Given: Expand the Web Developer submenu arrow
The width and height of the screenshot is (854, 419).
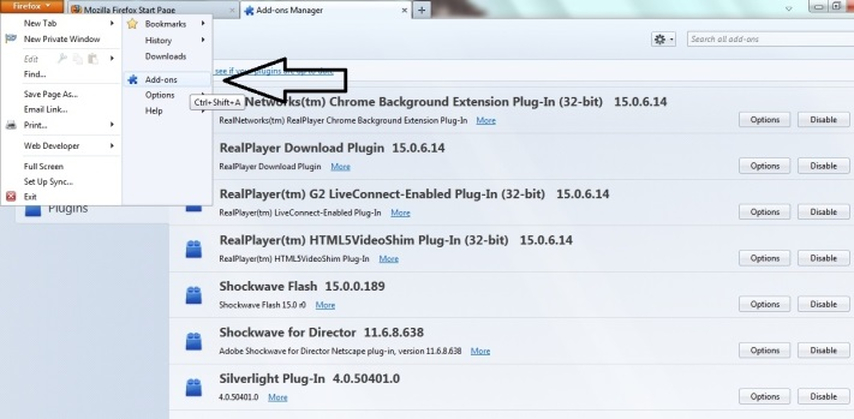Looking at the screenshot, I should pyautogui.click(x=112, y=145).
